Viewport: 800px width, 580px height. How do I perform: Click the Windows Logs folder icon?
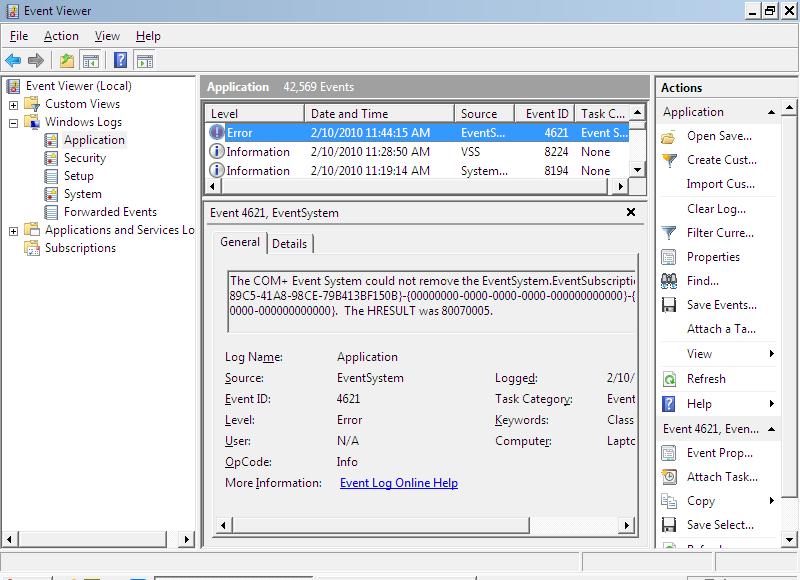pos(32,122)
